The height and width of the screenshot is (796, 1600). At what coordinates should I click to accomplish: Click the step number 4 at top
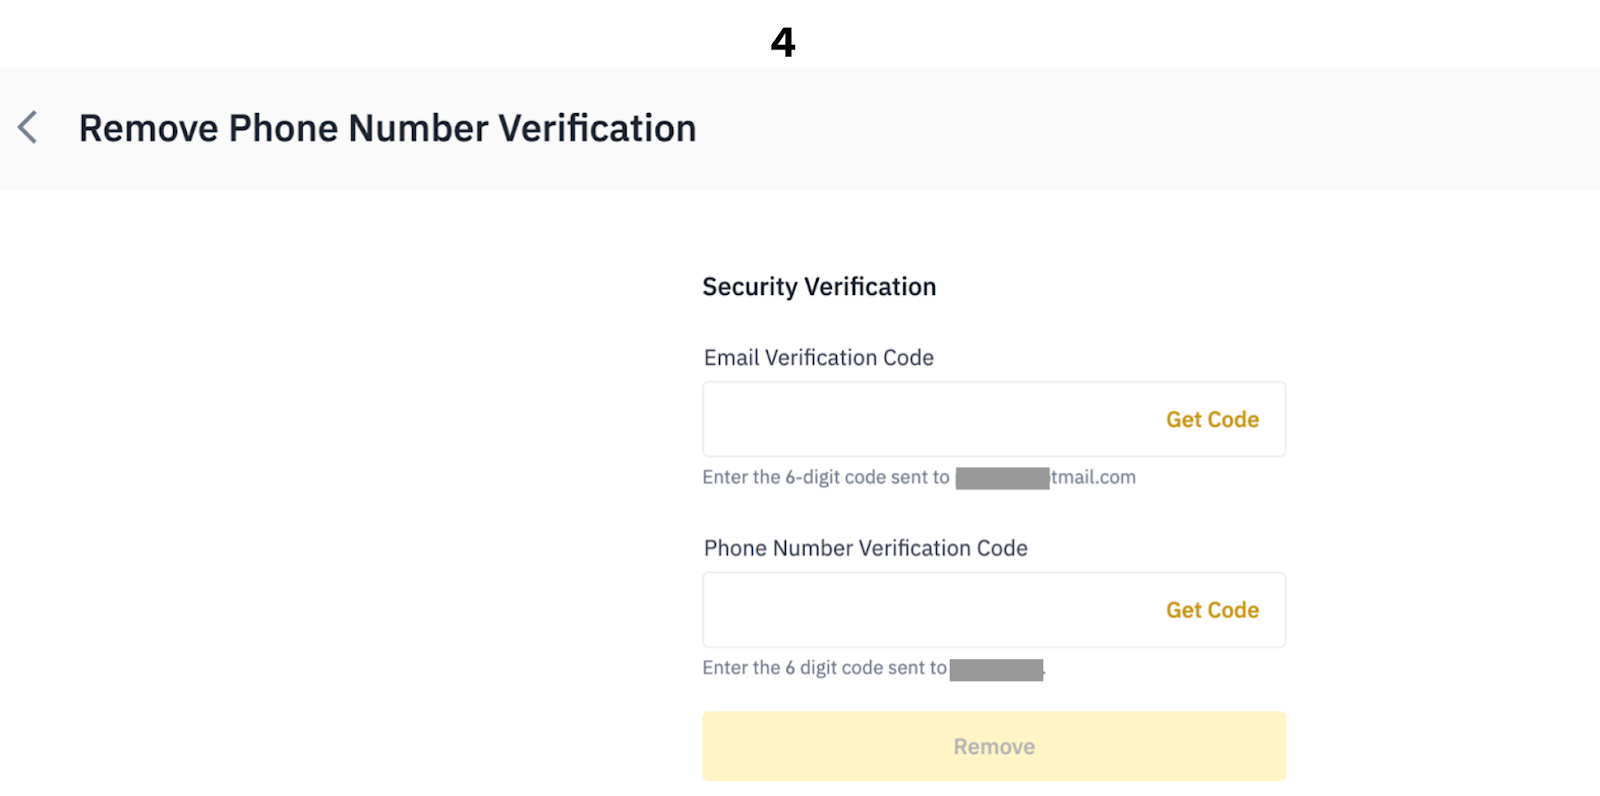783,42
